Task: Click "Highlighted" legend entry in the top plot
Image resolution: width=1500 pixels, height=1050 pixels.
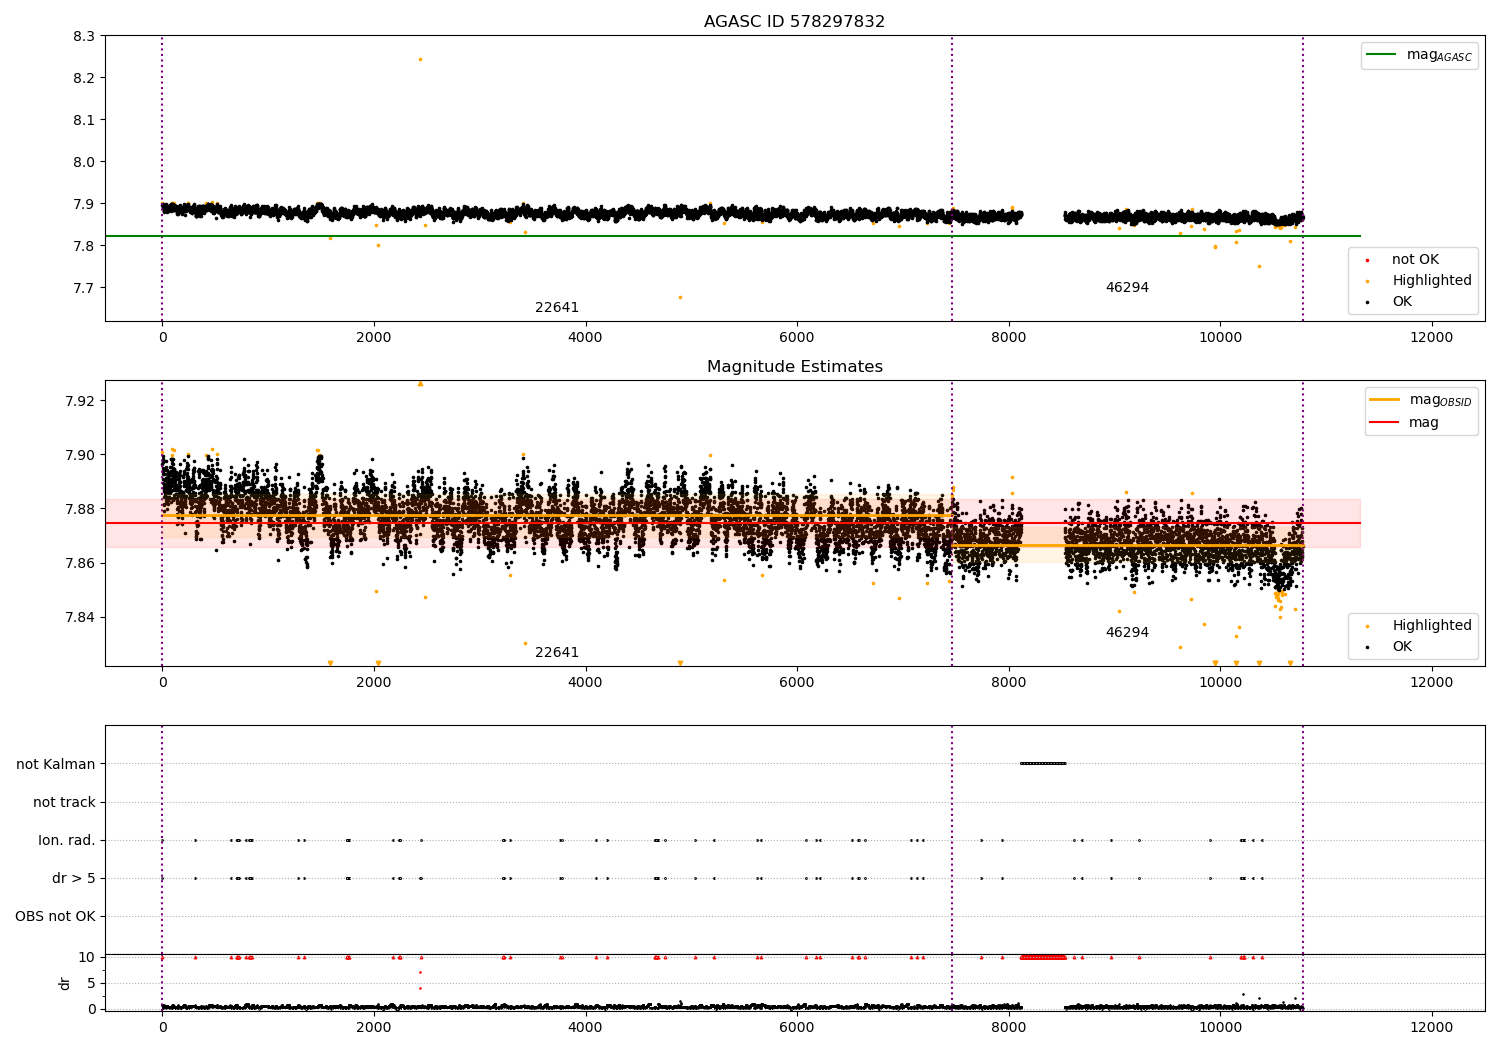Action: pyautogui.click(x=1432, y=280)
